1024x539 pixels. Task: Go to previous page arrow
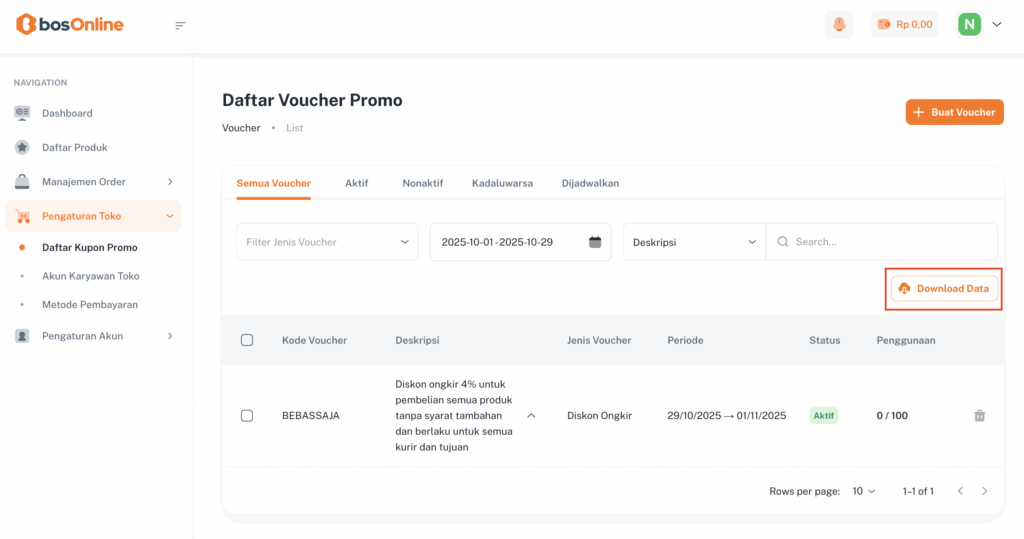tap(960, 491)
